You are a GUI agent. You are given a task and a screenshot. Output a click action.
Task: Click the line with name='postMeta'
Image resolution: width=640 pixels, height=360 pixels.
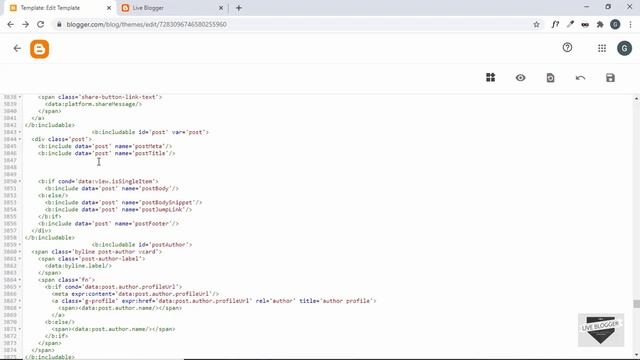tap(105, 146)
